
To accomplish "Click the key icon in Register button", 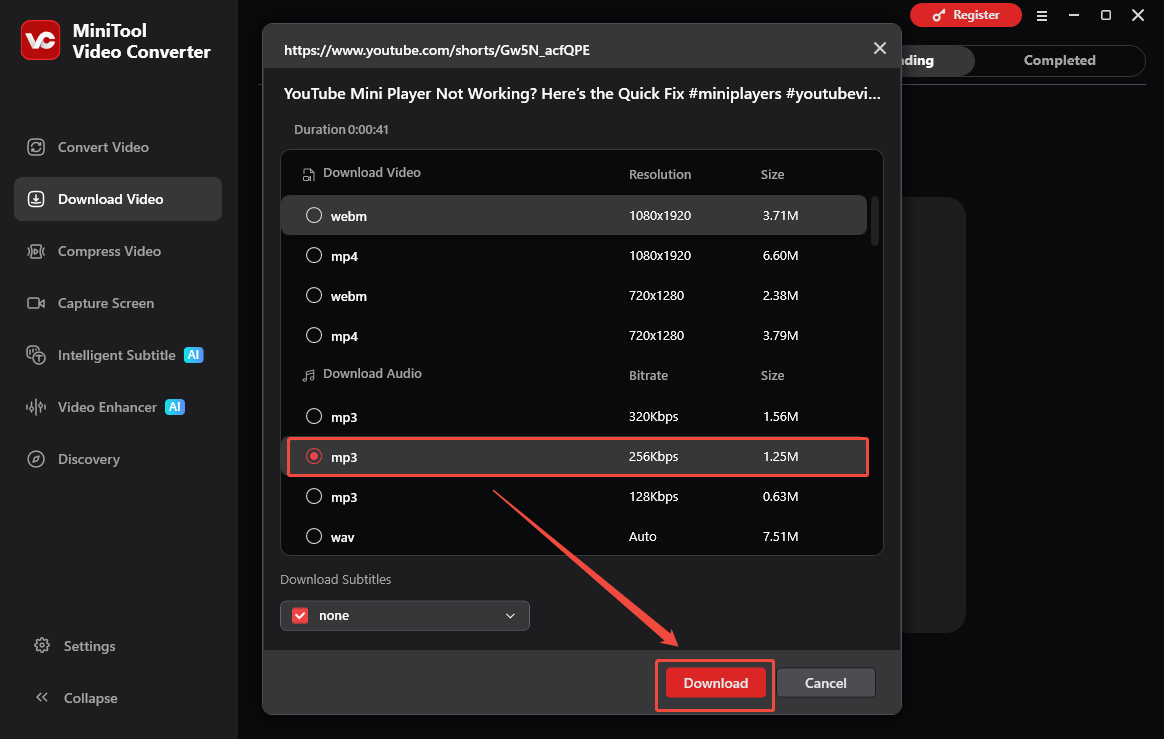I will tap(939, 15).
